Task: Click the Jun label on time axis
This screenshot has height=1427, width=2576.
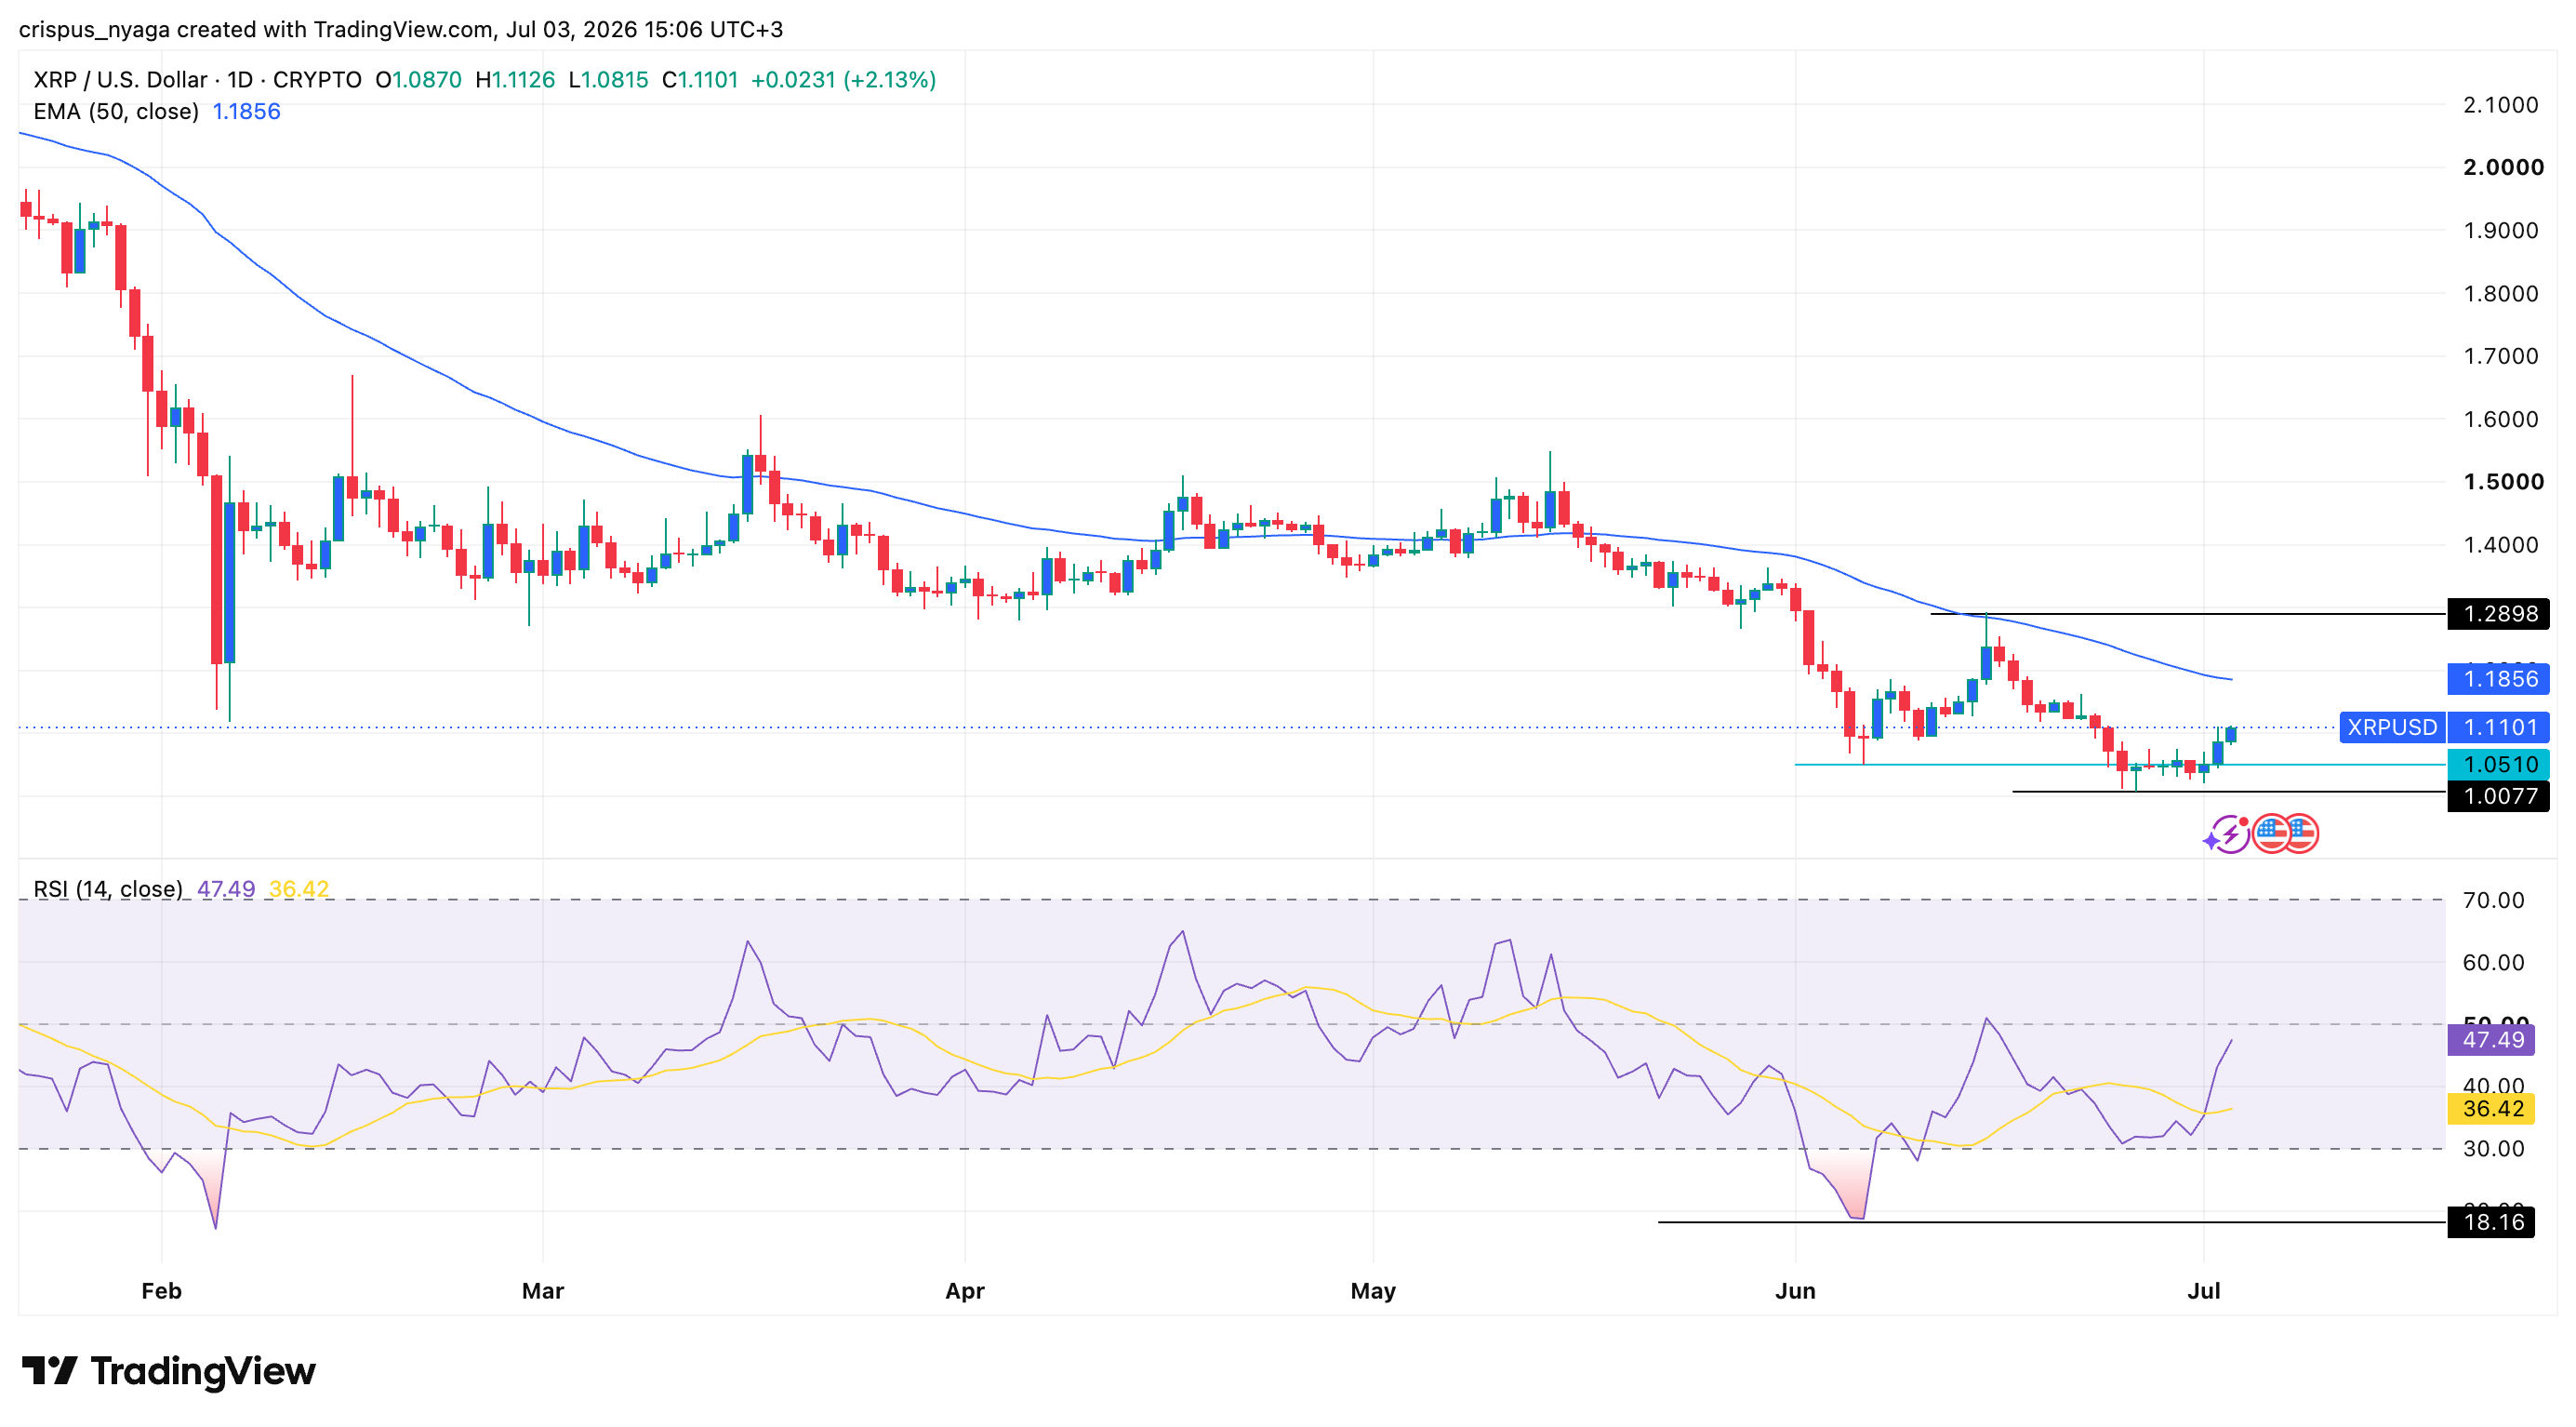Action: tap(1795, 1291)
